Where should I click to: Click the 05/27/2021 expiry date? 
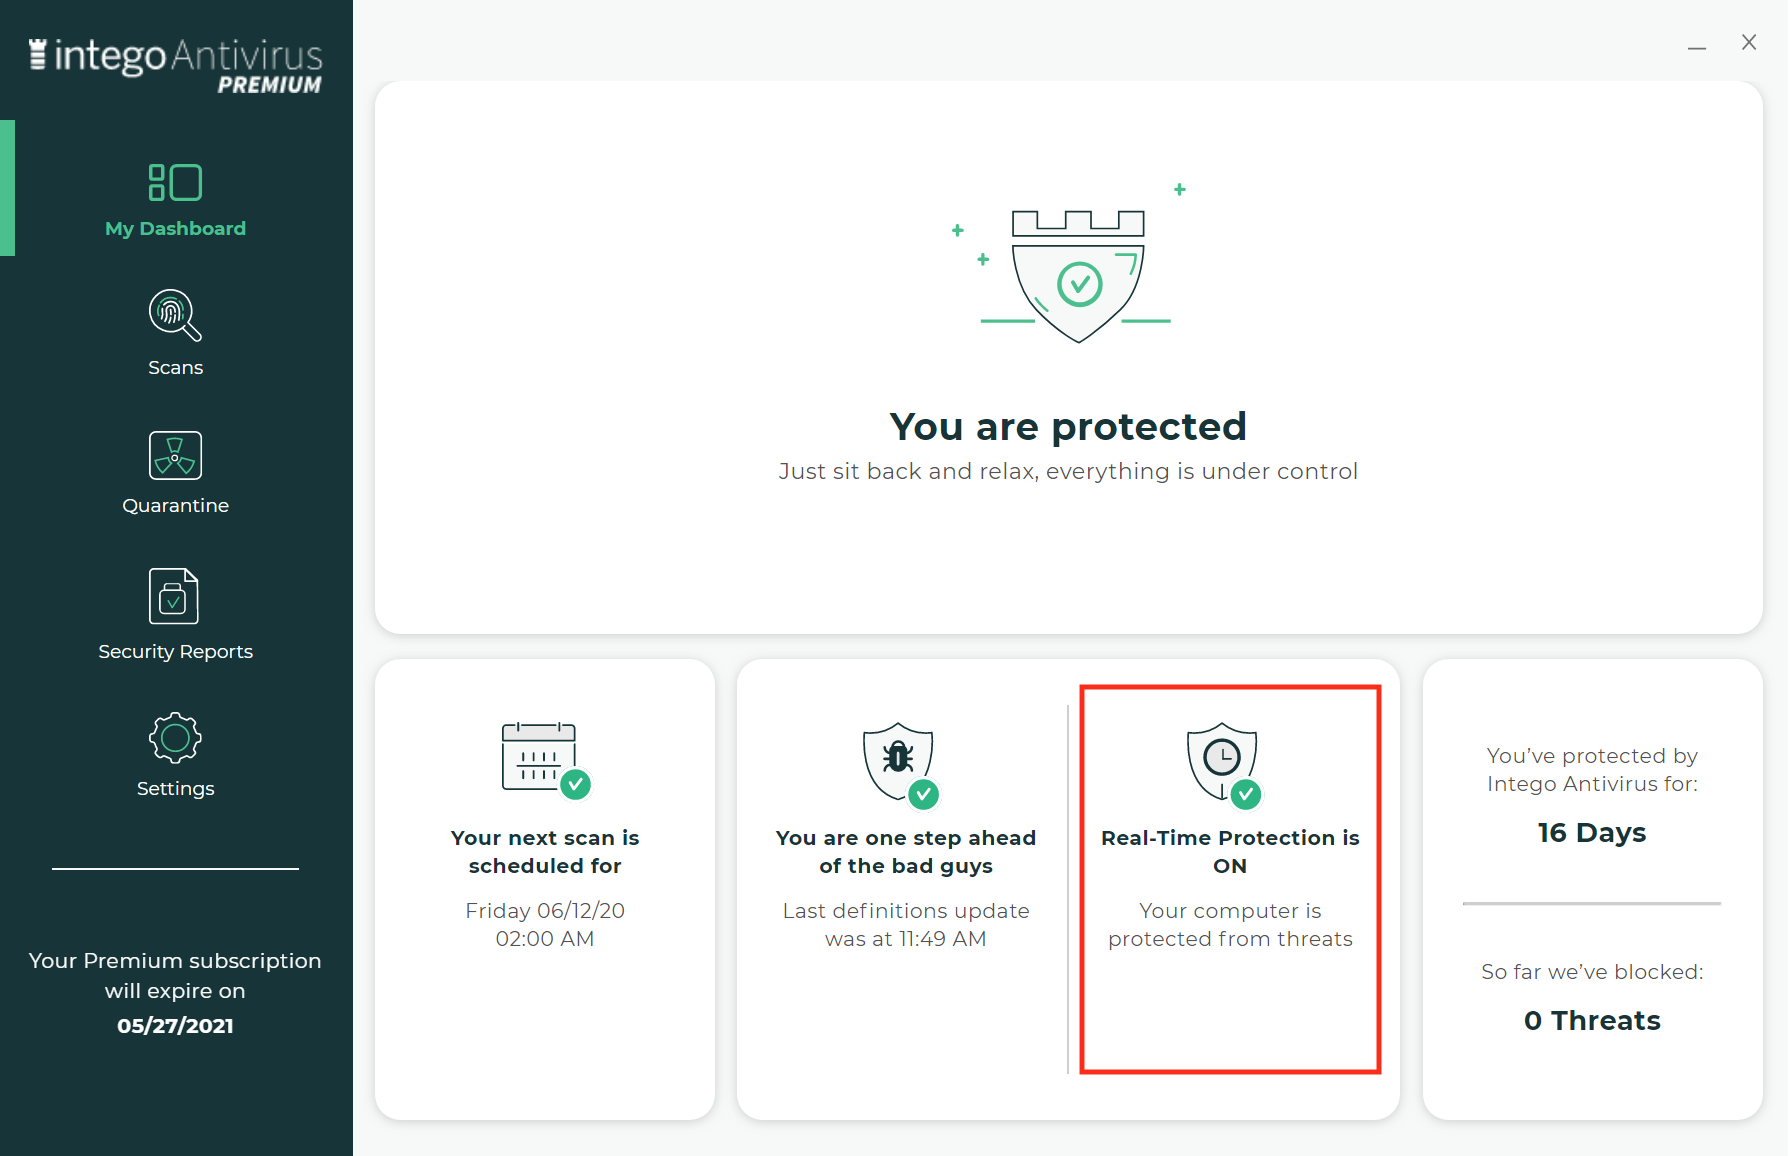pyautogui.click(x=175, y=1025)
